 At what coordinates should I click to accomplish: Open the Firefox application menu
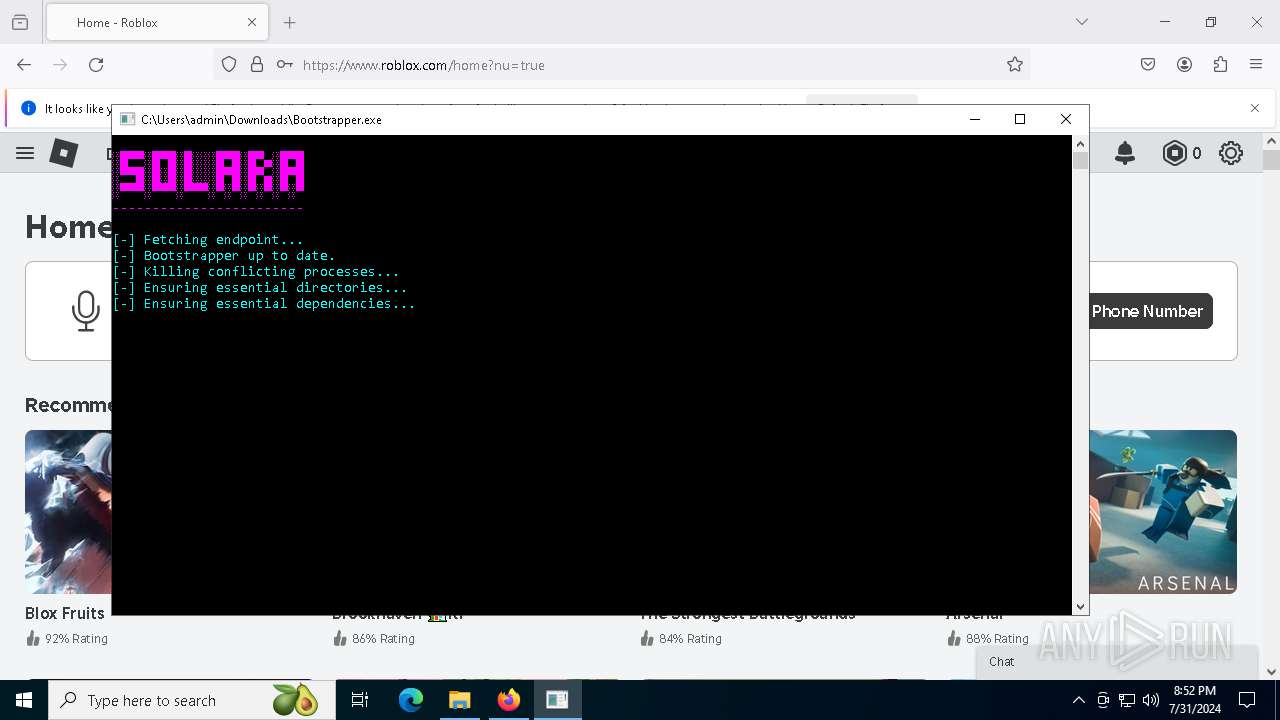pyautogui.click(x=1256, y=65)
